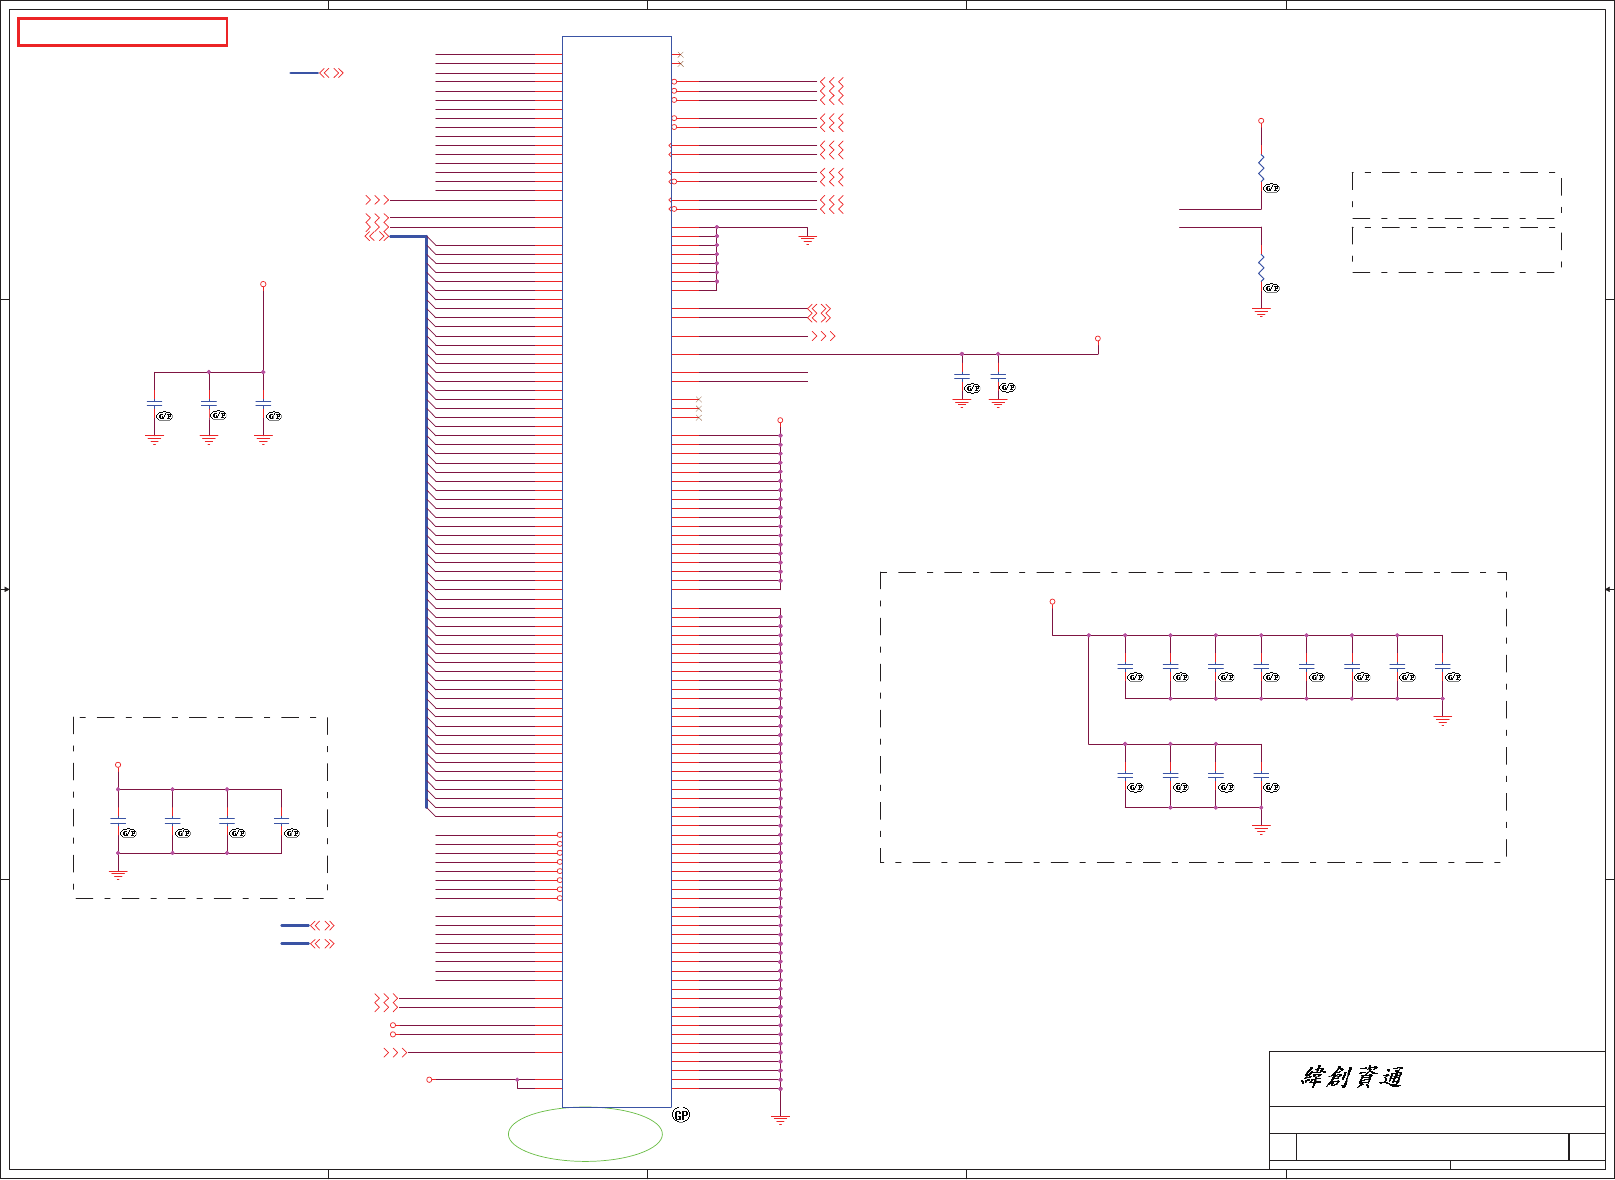Image resolution: width=1615 pixels, height=1180 pixels.
Task: Select the right capacitor of the rail capacitor pair
Action: (998, 377)
